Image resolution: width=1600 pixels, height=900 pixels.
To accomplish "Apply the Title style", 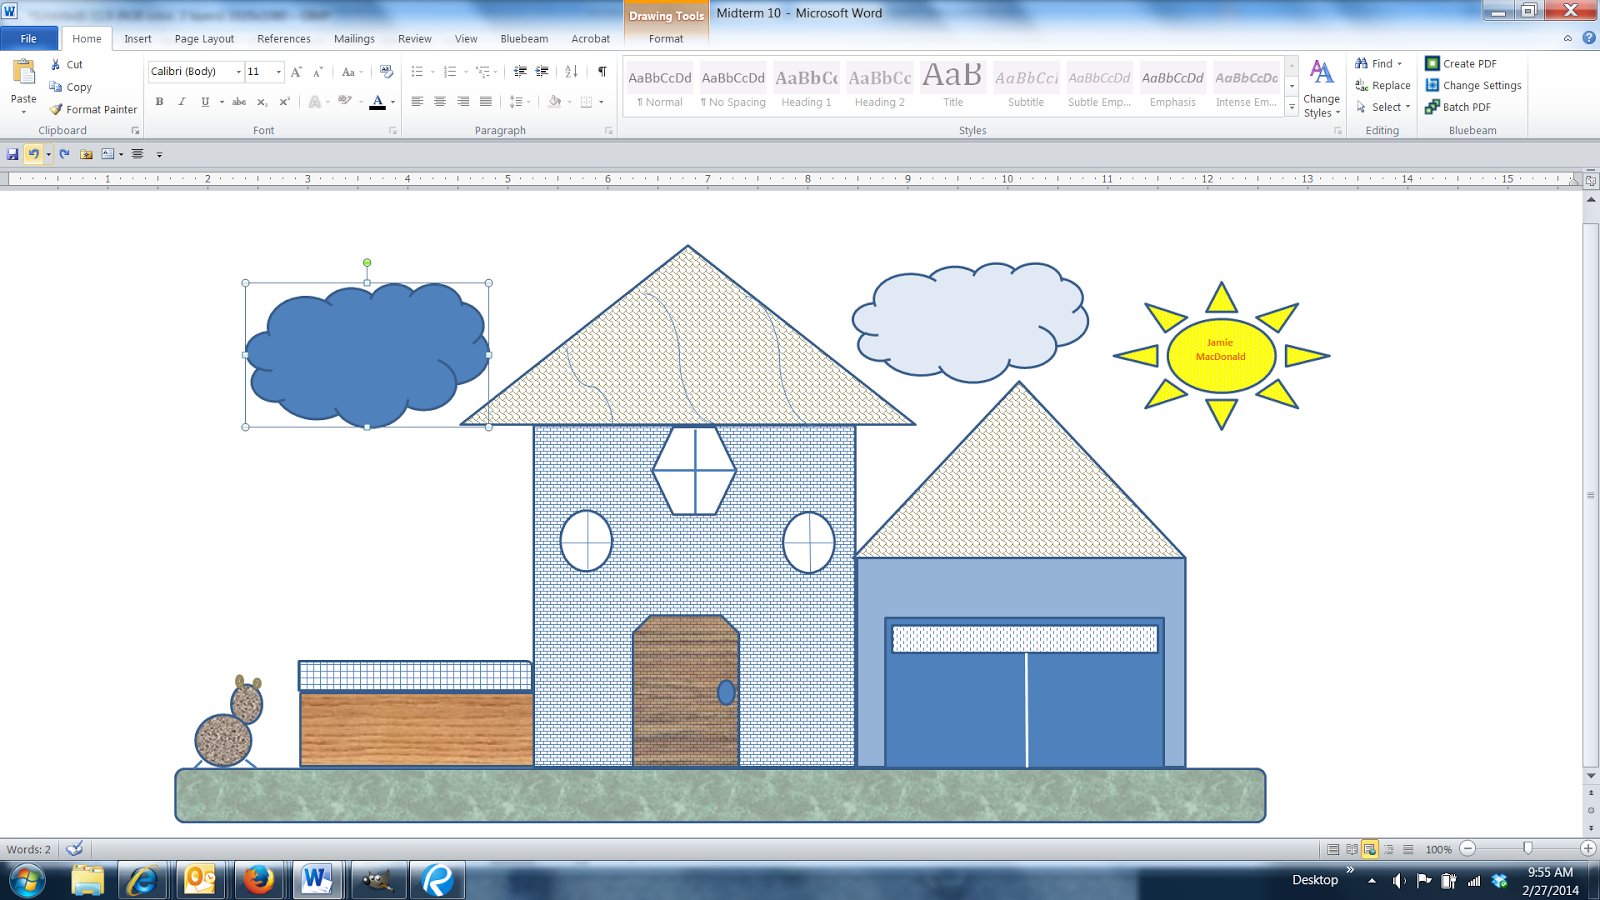I will coord(953,87).
